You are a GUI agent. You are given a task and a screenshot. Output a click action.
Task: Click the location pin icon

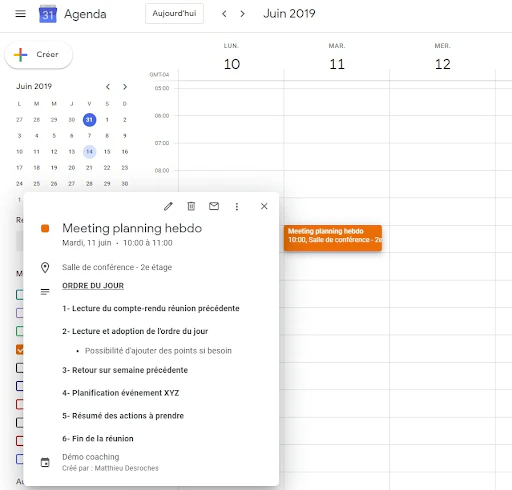point(45,267)
